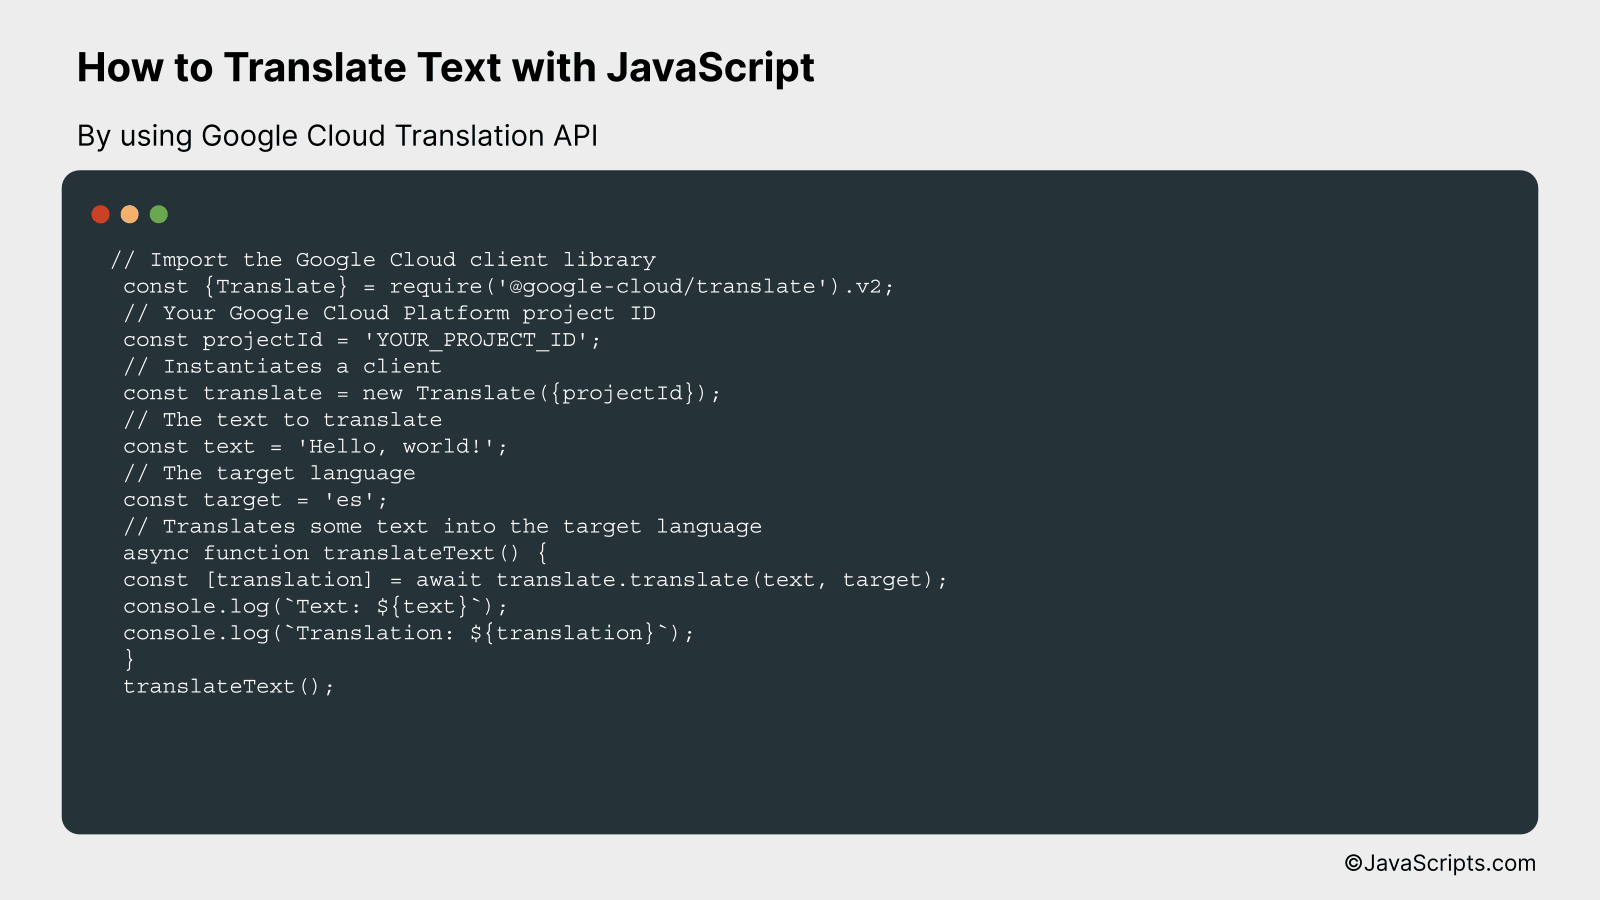Select the 'Hello, world!' string
The image size is (1600, 900).
point(398,446)
